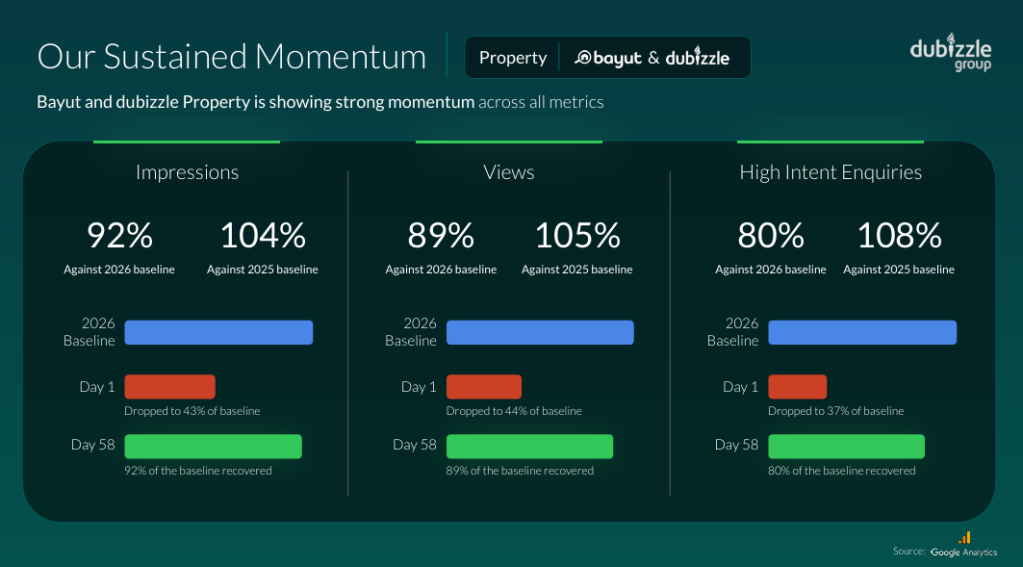Click '80% of the baseline recovered' text
The width and height of the screenshot is (1023, 567).
tap(842, 470)
